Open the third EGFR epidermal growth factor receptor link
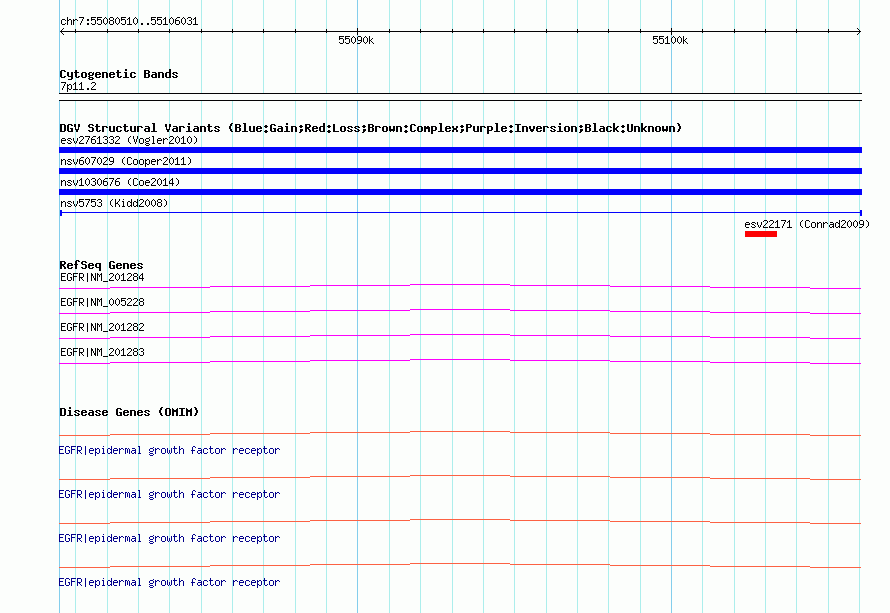Screen dimensions: 890x613 169,539
